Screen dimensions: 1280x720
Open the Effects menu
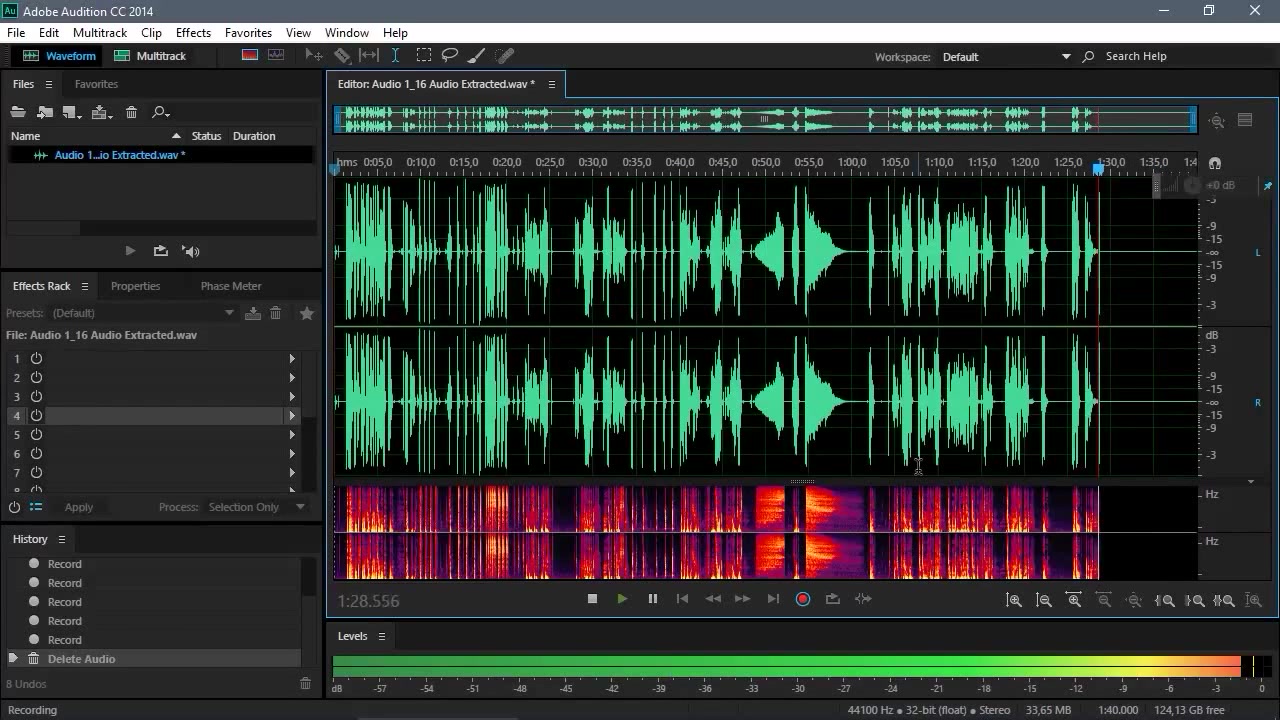click(x=193, y=33)
